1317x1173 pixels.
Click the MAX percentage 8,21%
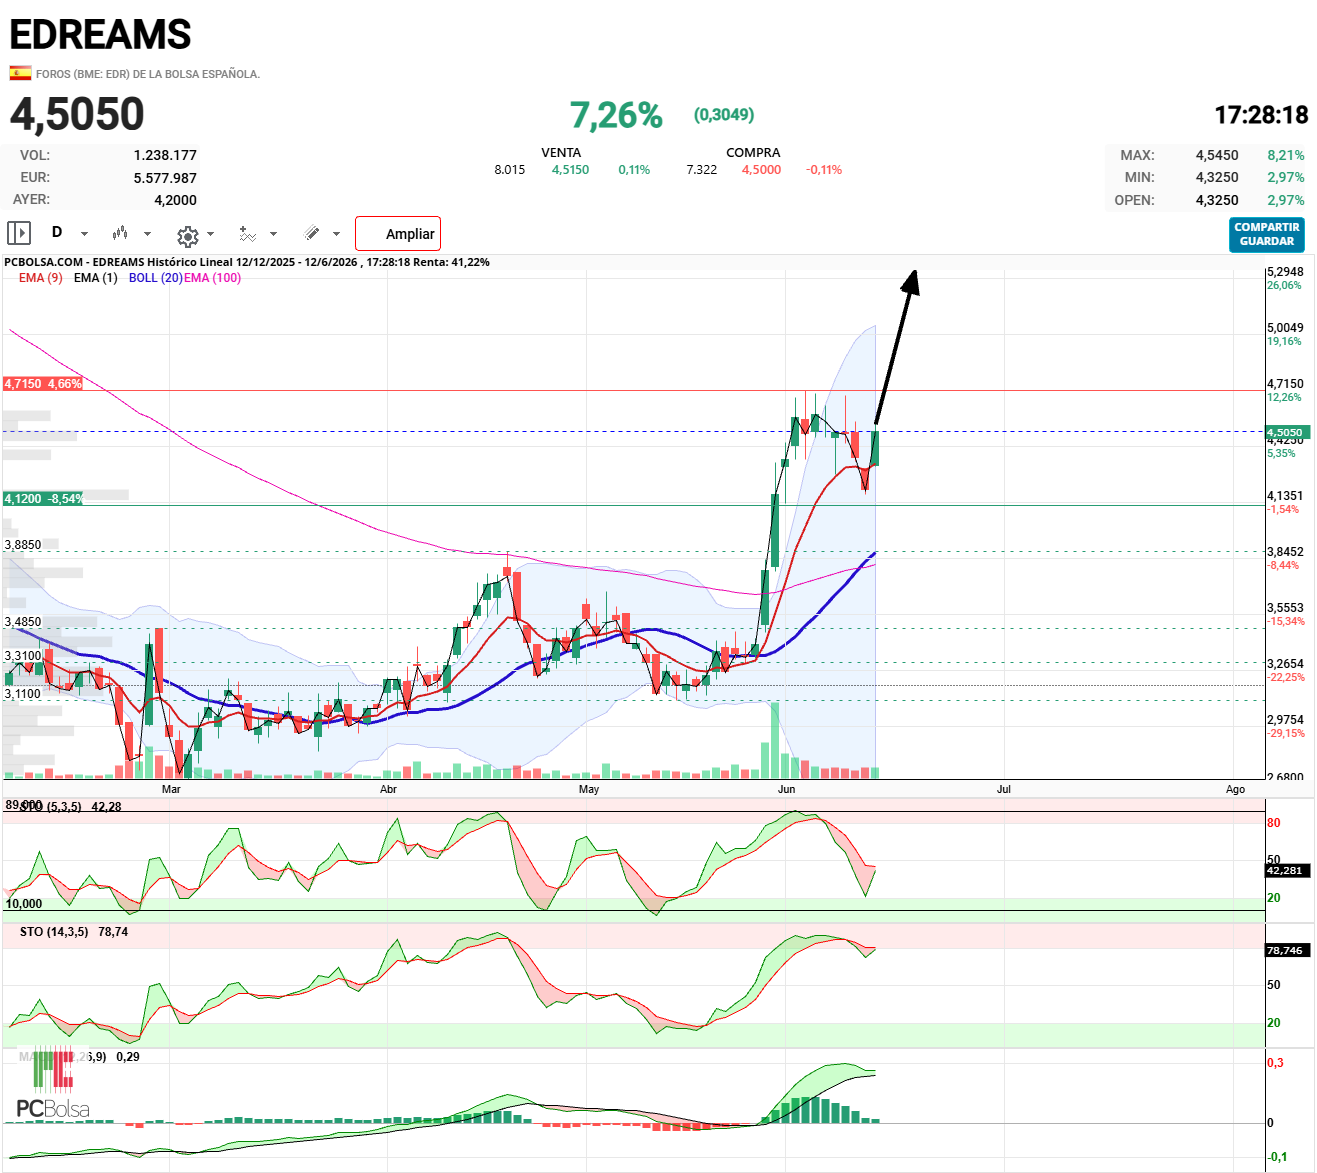click(1286, 155)
